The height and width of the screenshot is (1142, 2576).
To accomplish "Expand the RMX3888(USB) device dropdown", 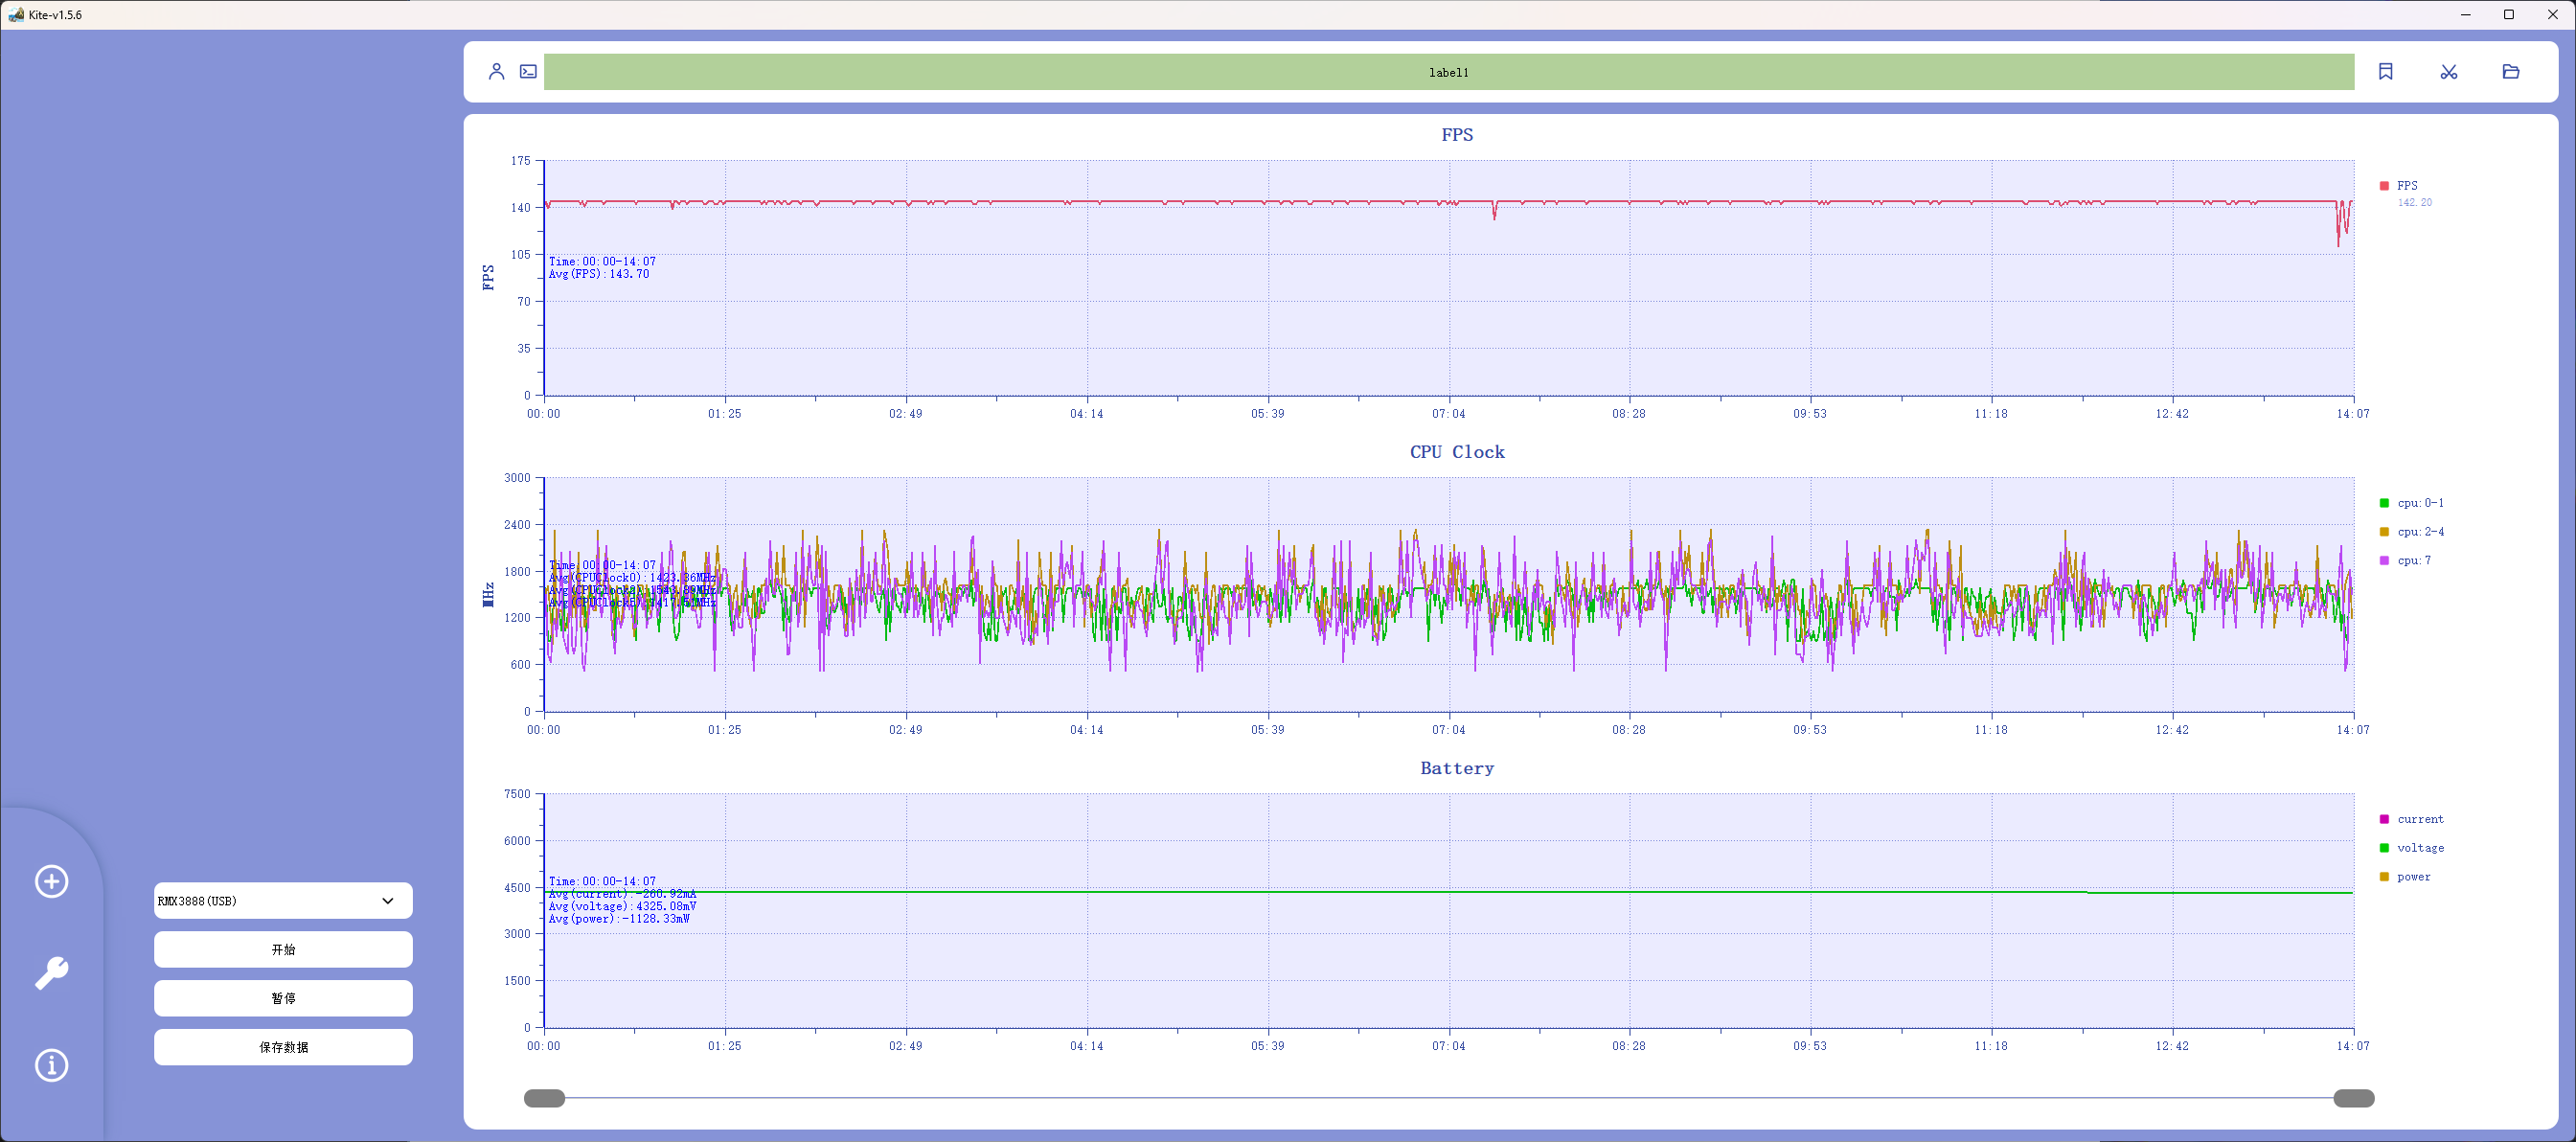I will [x=283, y=901].
